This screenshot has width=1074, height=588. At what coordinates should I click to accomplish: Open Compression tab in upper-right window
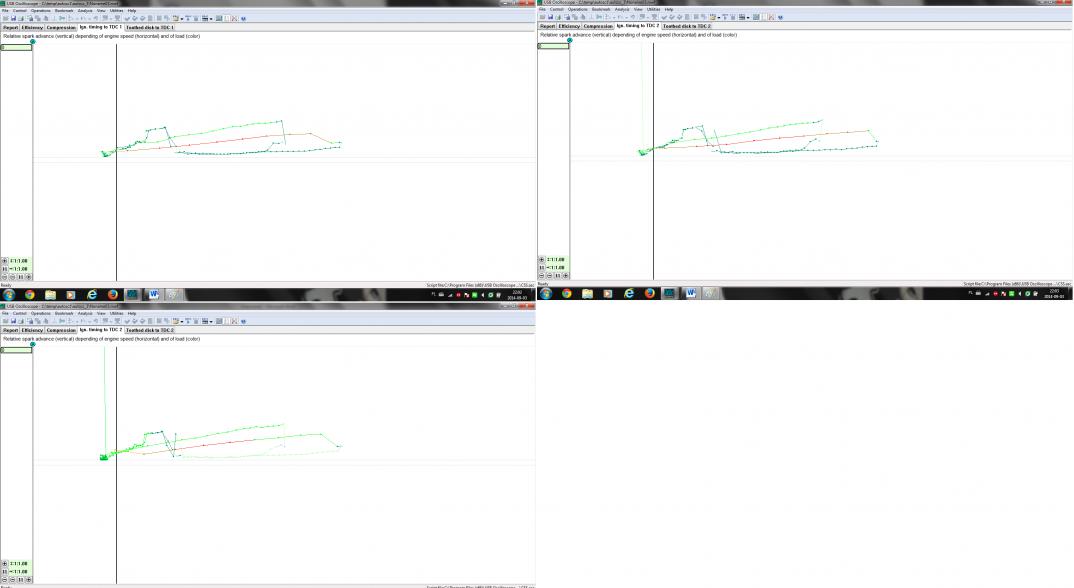click(598, 26)
